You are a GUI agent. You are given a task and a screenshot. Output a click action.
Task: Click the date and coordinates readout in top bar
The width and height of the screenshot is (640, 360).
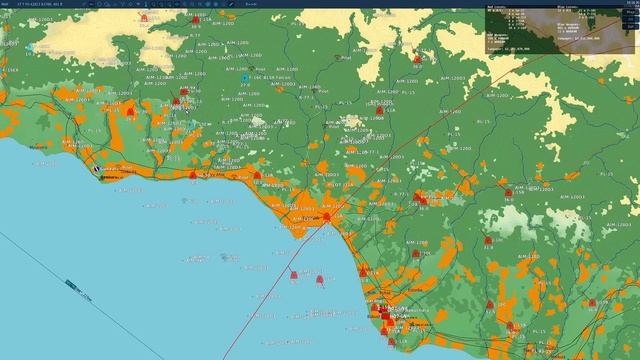point(40,4)
